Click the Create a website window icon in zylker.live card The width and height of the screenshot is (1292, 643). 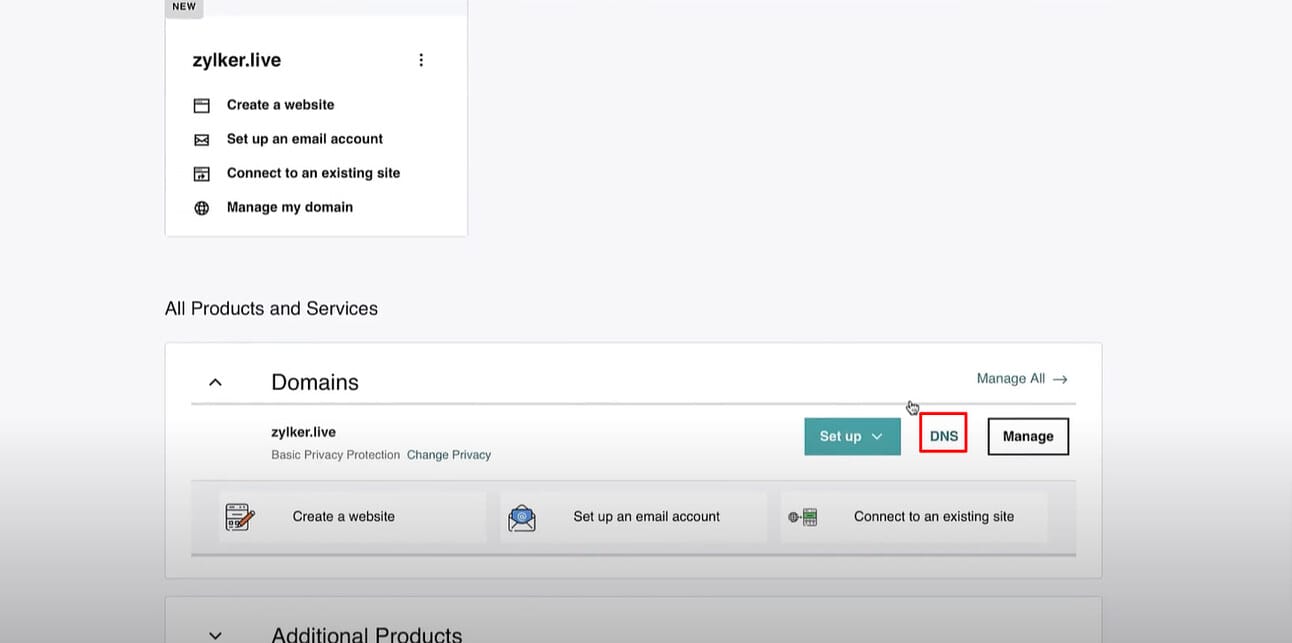coord(202,105)
